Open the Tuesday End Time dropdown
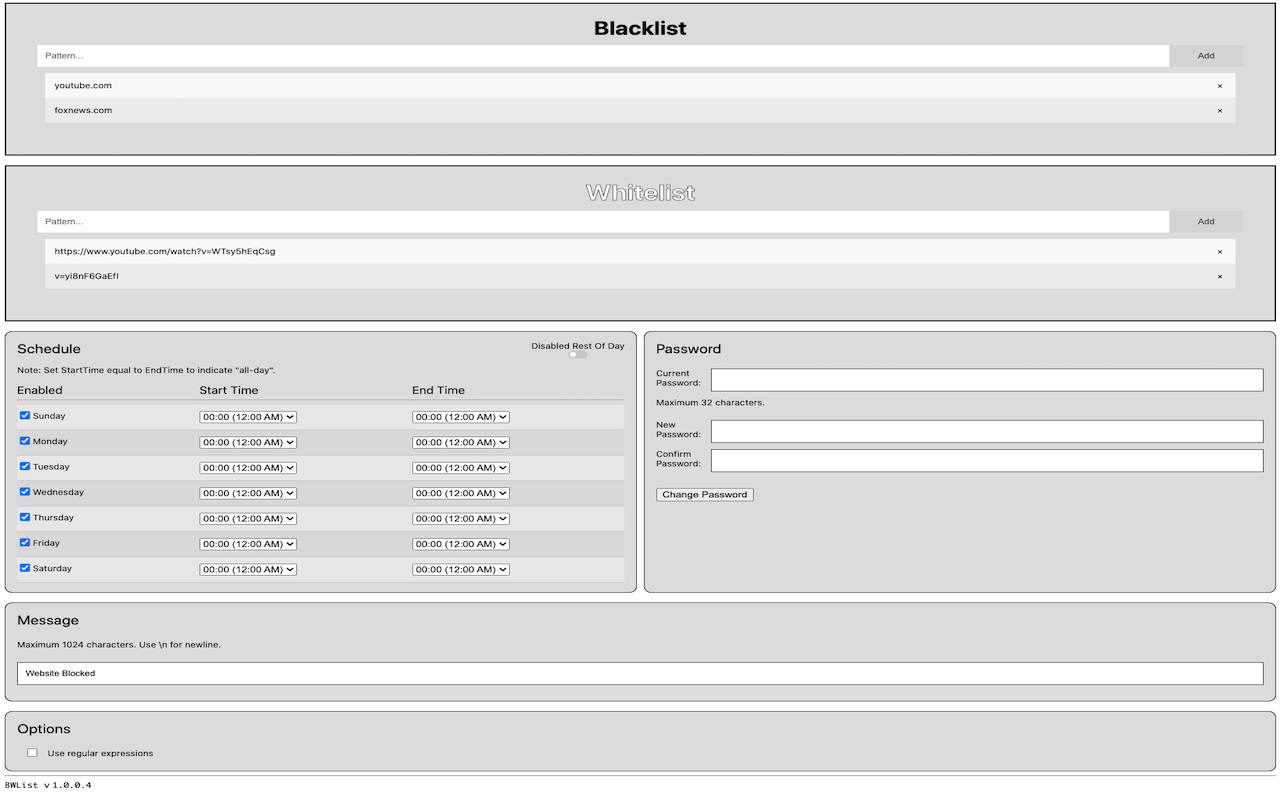 (461, 467)
